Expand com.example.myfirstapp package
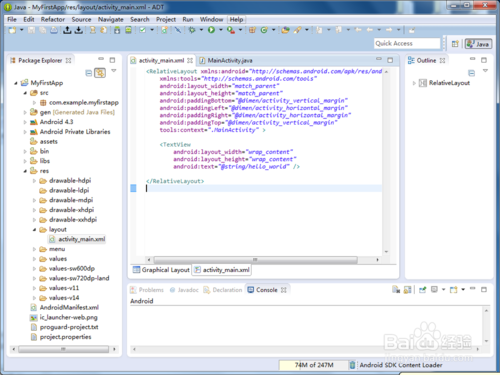Image resolution: width=500 pixels, height=375 pixels. pos(34,103)
